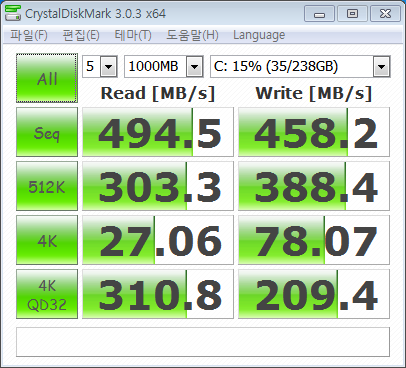Open the 도움말(H) menu
Image resolution: width=406 pixels, height=368 pixels.
(x=192, y=35)
